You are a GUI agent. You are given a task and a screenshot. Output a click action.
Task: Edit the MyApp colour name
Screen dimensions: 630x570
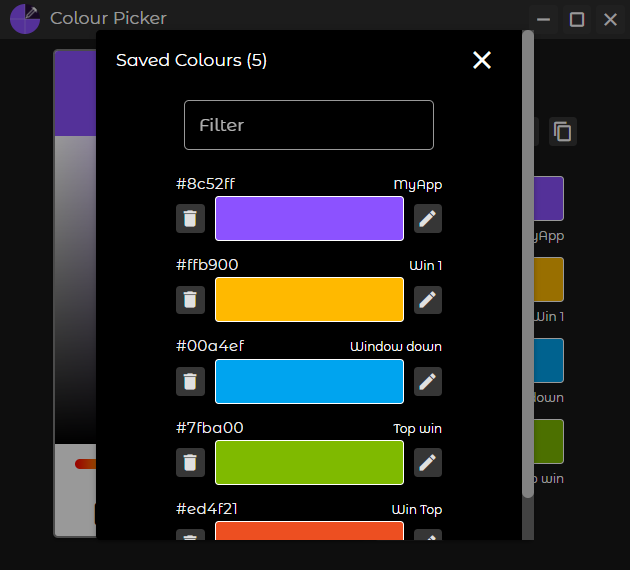tap(428, 219)
